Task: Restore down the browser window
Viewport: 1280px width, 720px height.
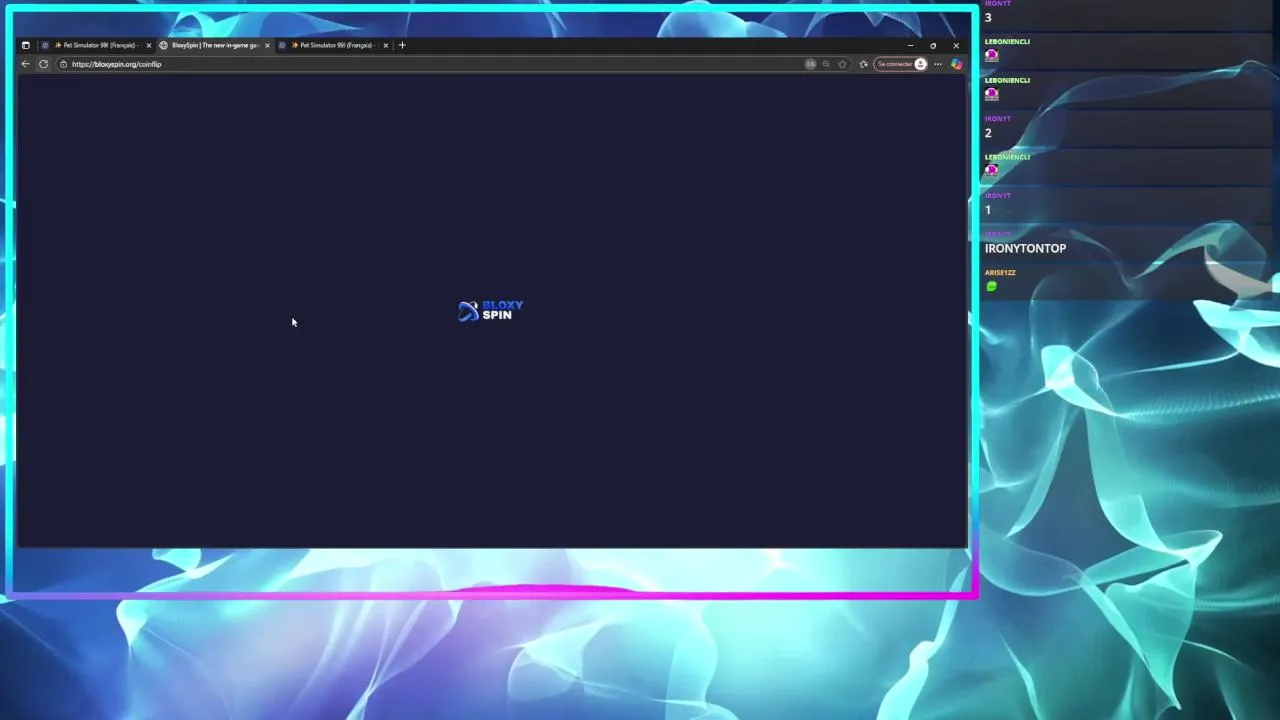Action: (933, 45)
